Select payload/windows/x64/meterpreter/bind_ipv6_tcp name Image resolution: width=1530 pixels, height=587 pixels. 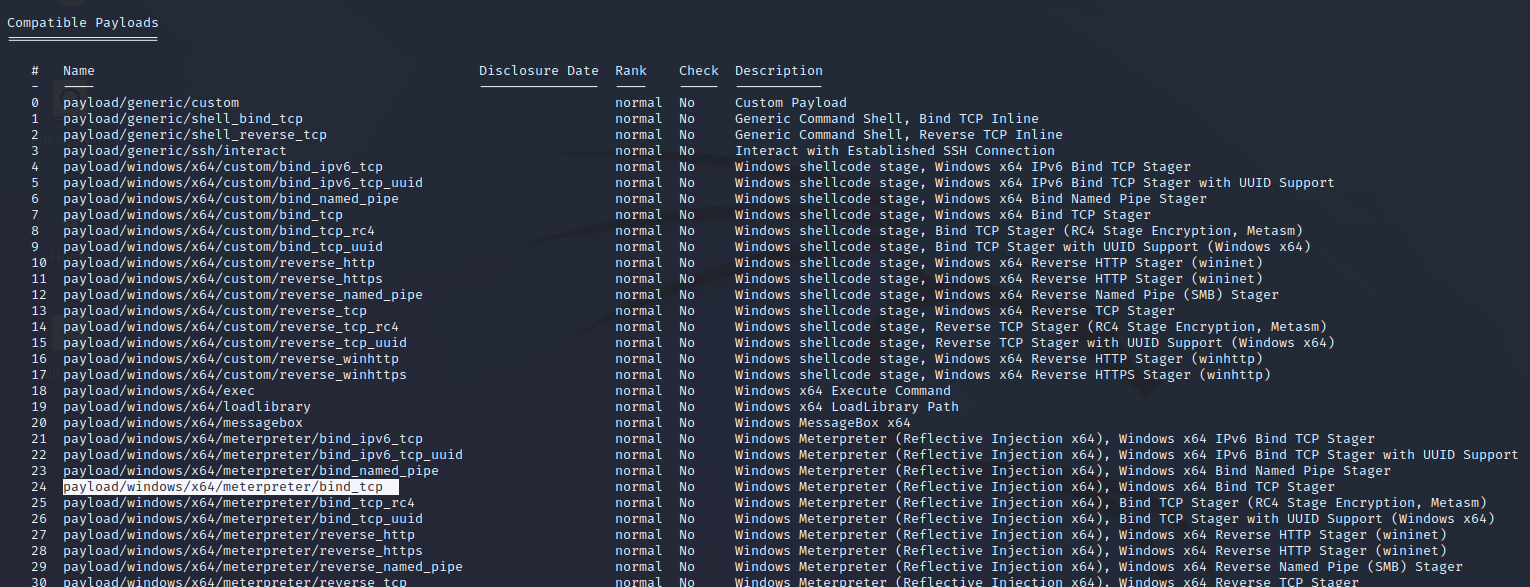(x=243, y=439)
